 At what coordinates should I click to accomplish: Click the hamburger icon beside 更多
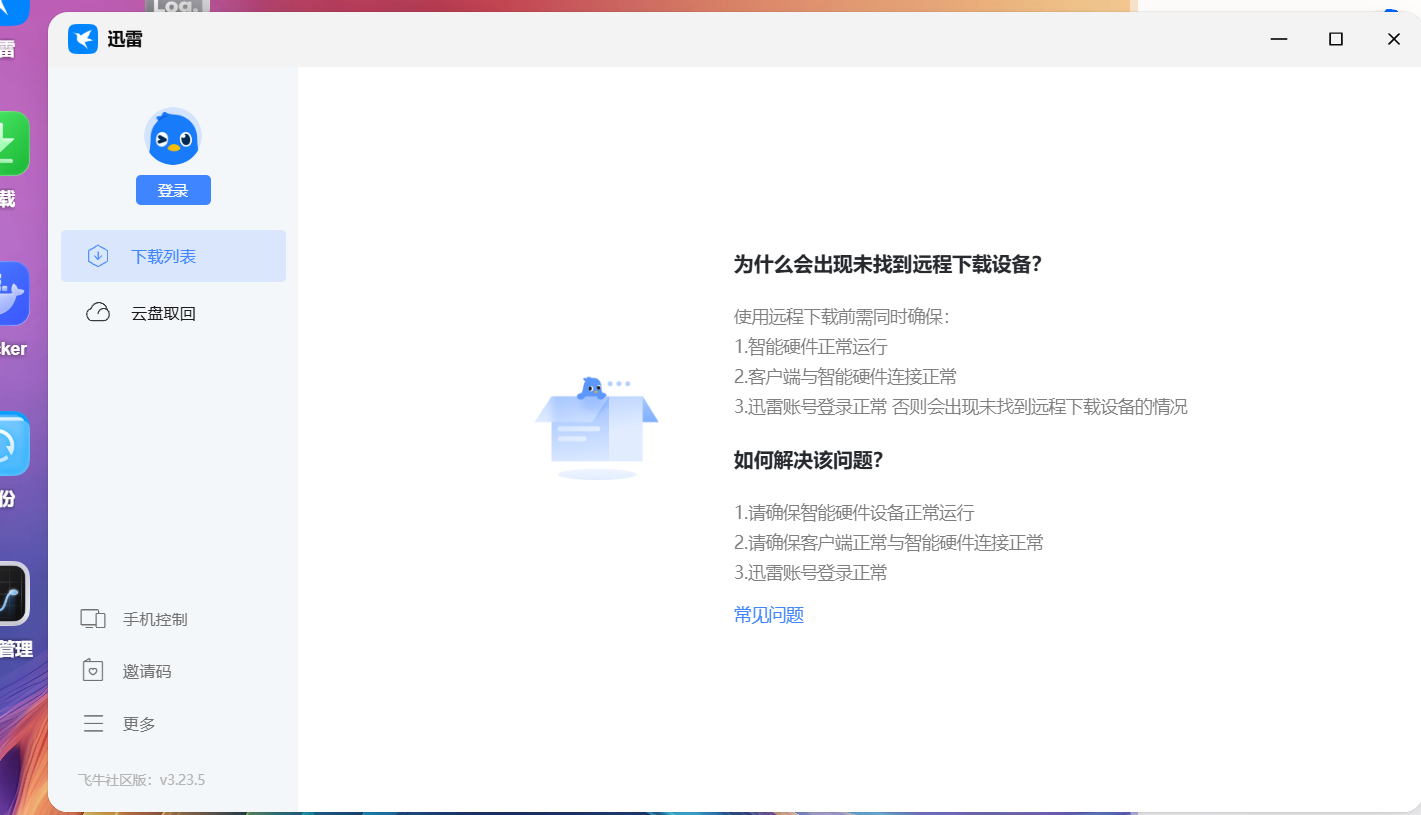tap(93, 724)
